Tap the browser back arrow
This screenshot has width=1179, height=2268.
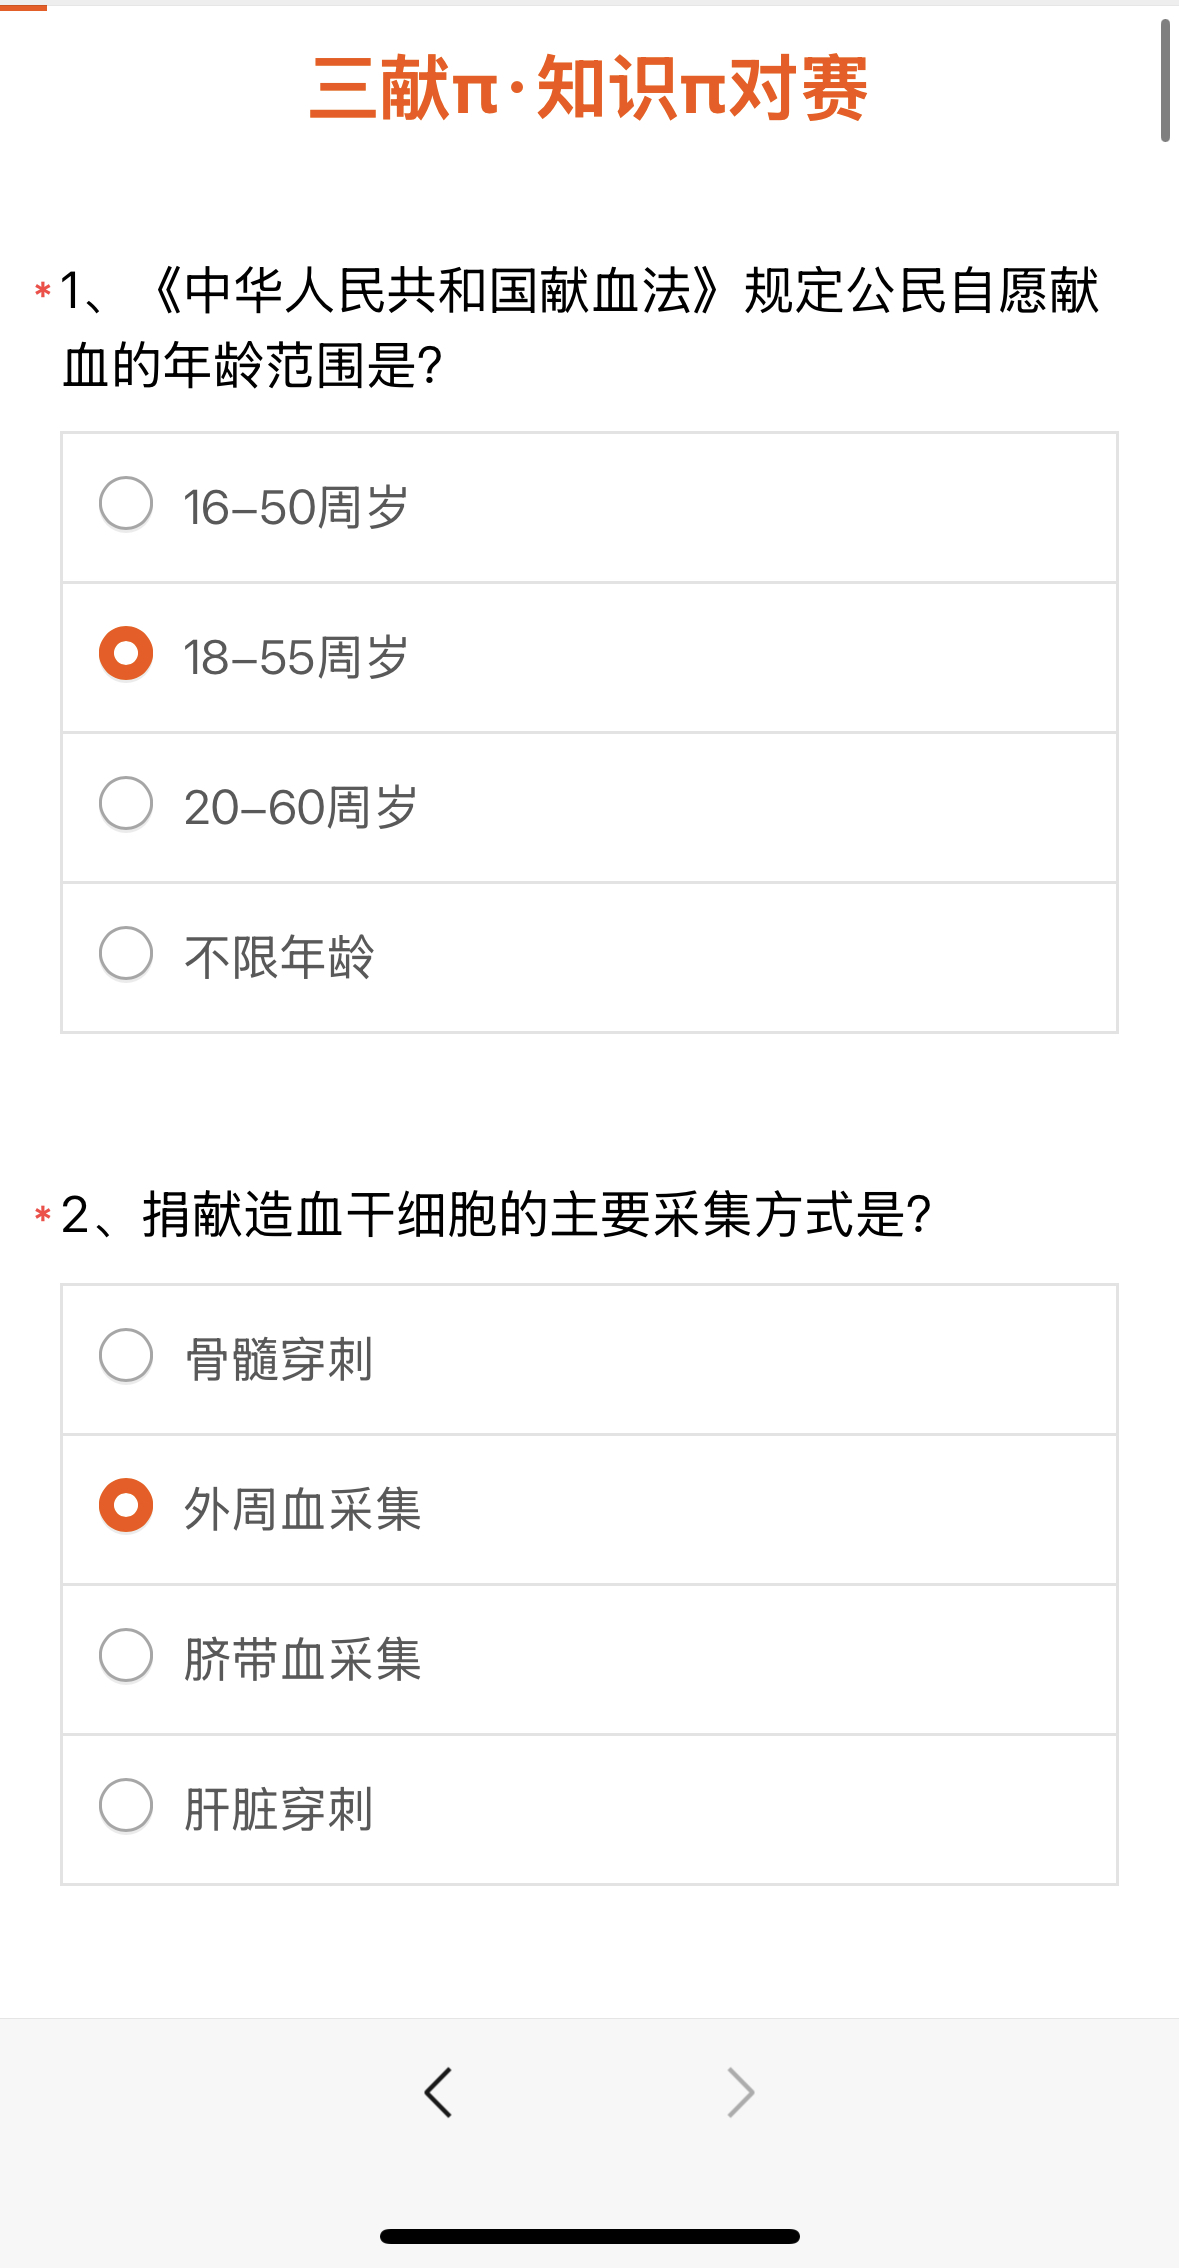tap(439, 2092)
